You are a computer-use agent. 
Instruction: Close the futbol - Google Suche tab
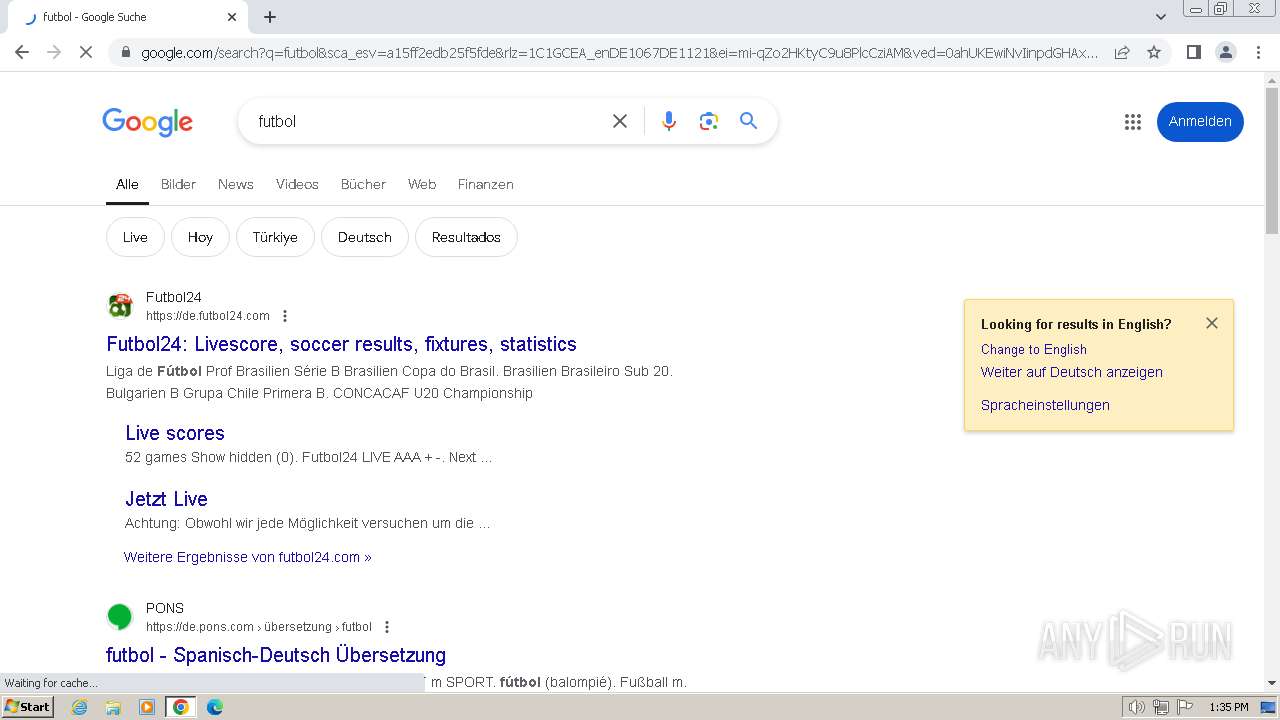click(x=232, y=17)
